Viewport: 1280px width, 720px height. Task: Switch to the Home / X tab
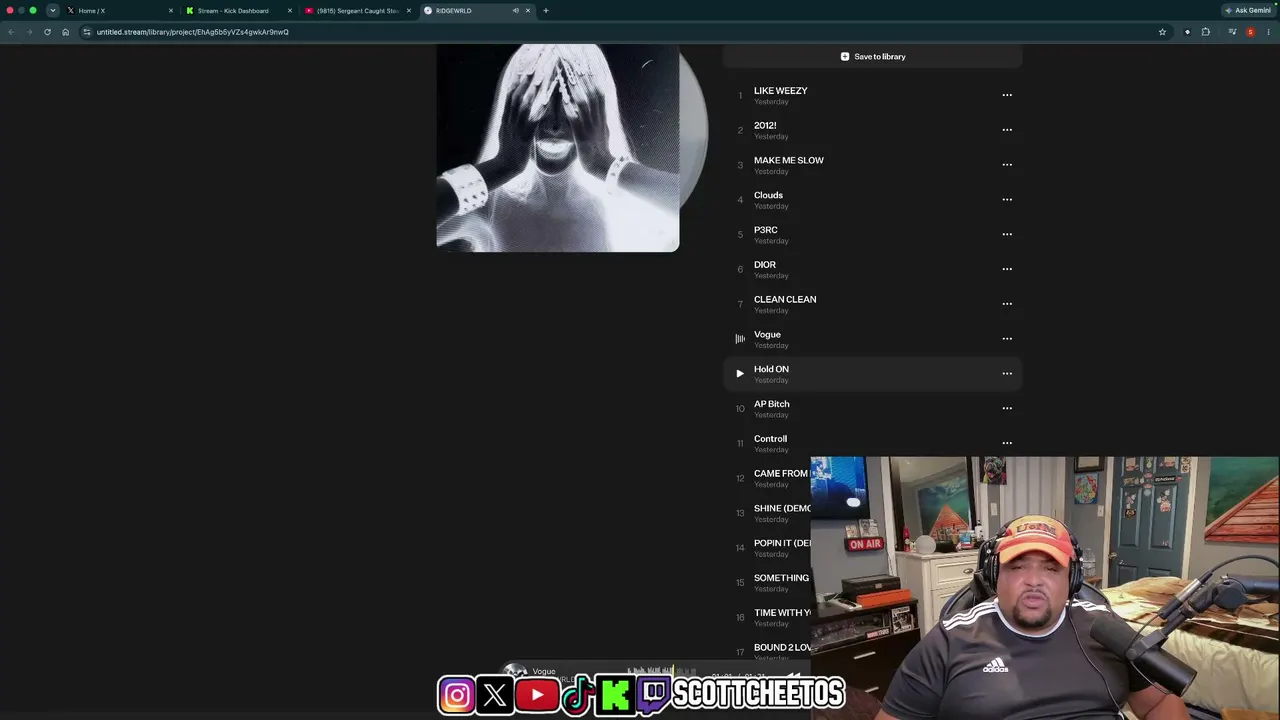117,11
